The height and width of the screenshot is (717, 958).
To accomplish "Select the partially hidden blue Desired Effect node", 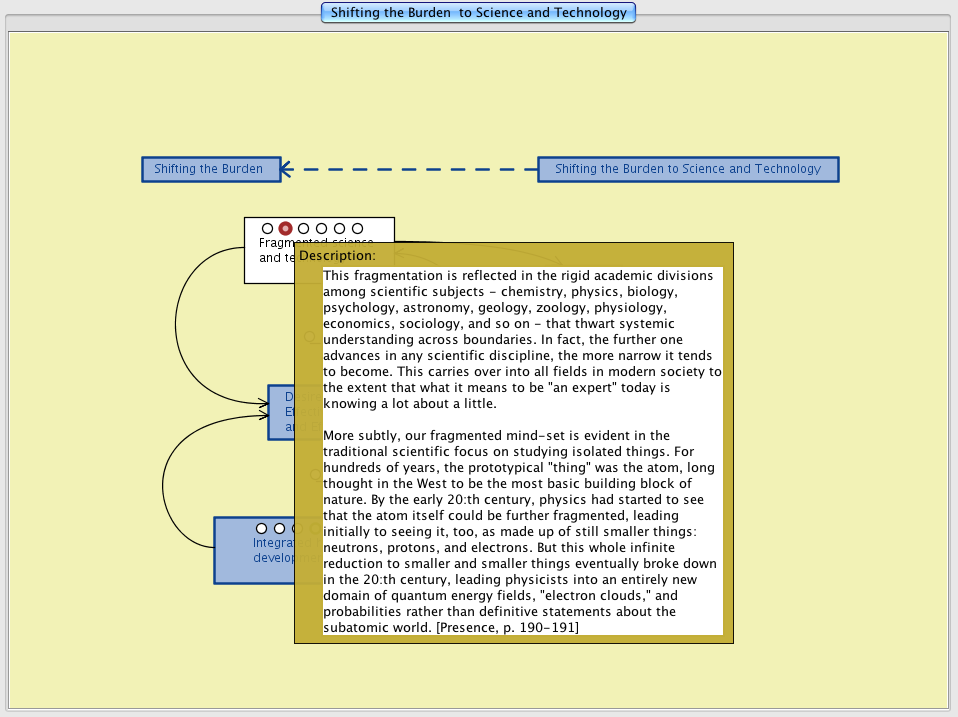I will point(280,412).
